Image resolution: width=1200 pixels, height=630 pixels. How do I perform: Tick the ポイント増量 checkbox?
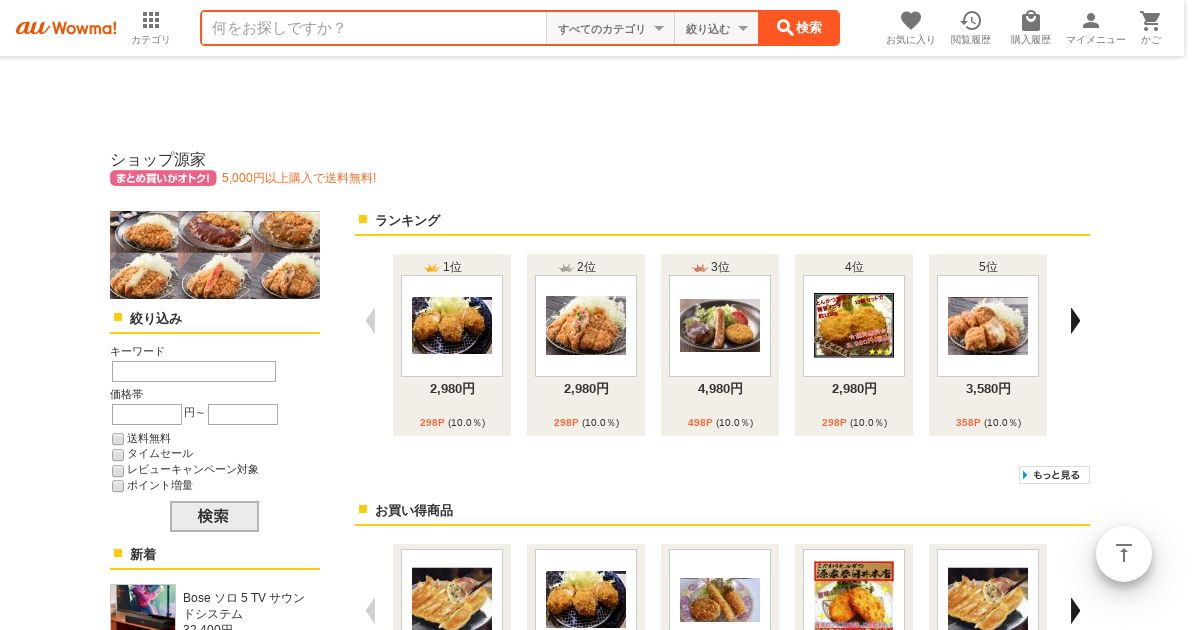point(118,486)
